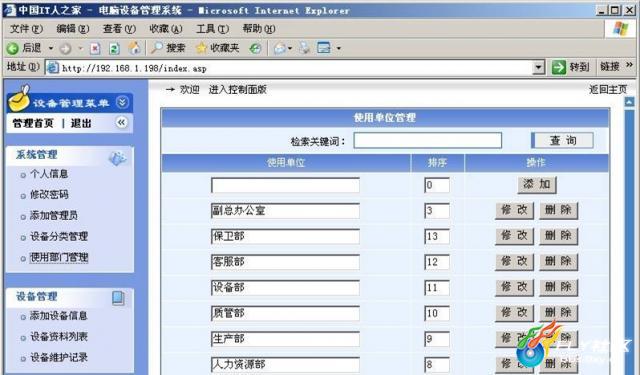Click the 生产部 name field
Image resolution: width=640 pixels, height=375 pixels.
(285, 339)
